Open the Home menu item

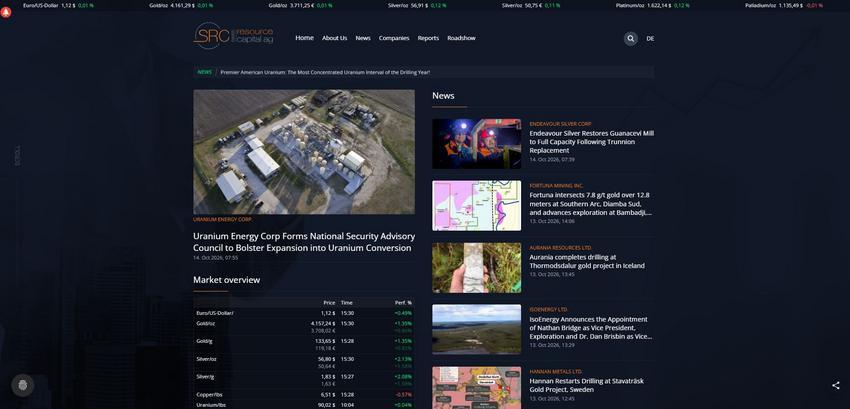tap(304, 38)
